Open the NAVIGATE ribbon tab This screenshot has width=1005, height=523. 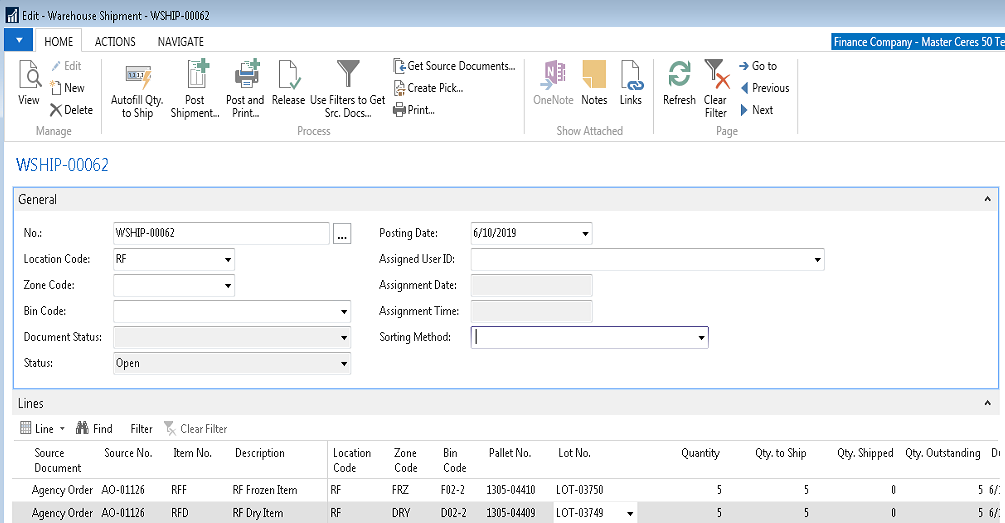tap(180, 42)
